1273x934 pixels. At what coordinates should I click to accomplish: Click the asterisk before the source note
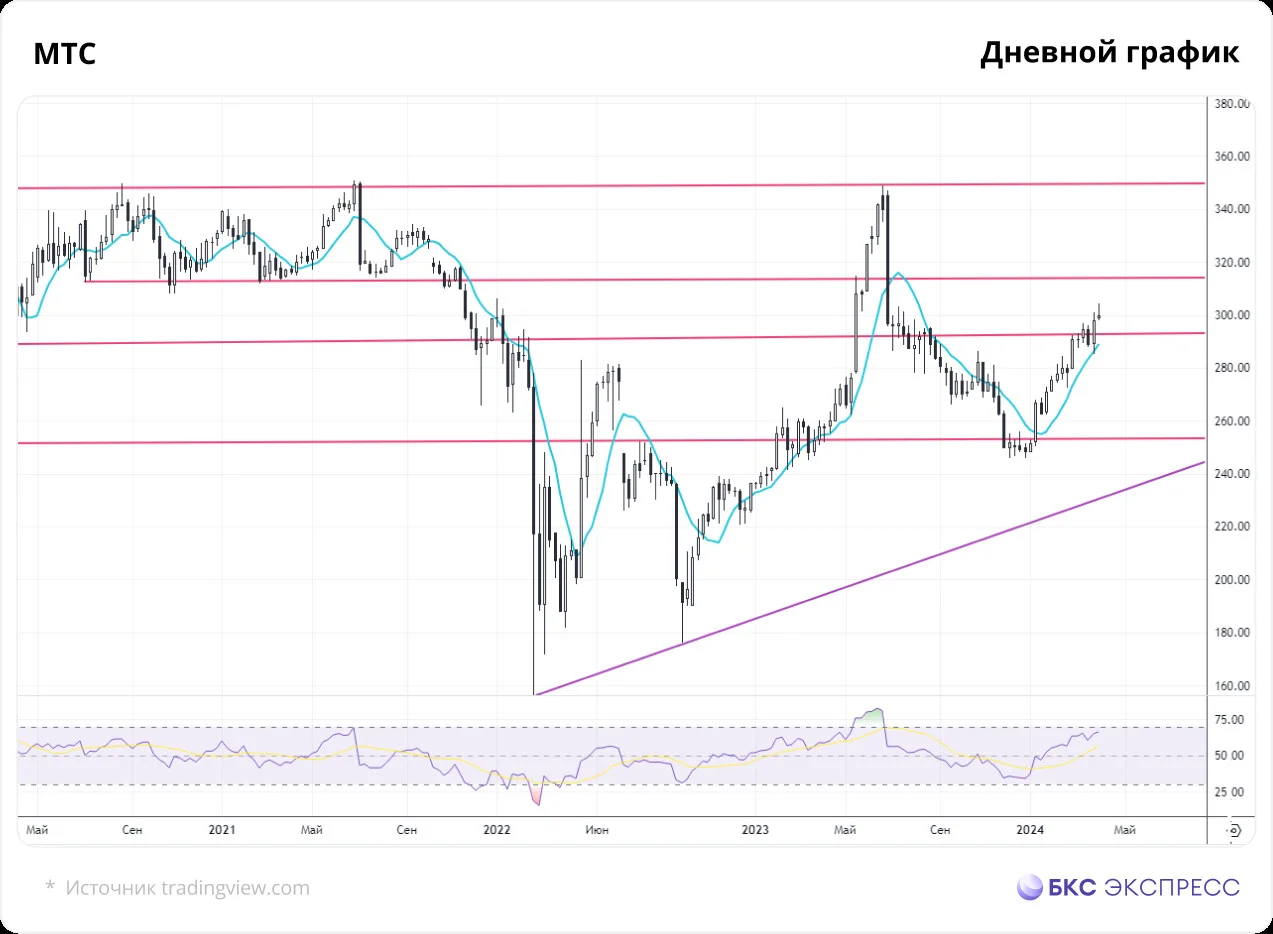(x=50, y=886)
